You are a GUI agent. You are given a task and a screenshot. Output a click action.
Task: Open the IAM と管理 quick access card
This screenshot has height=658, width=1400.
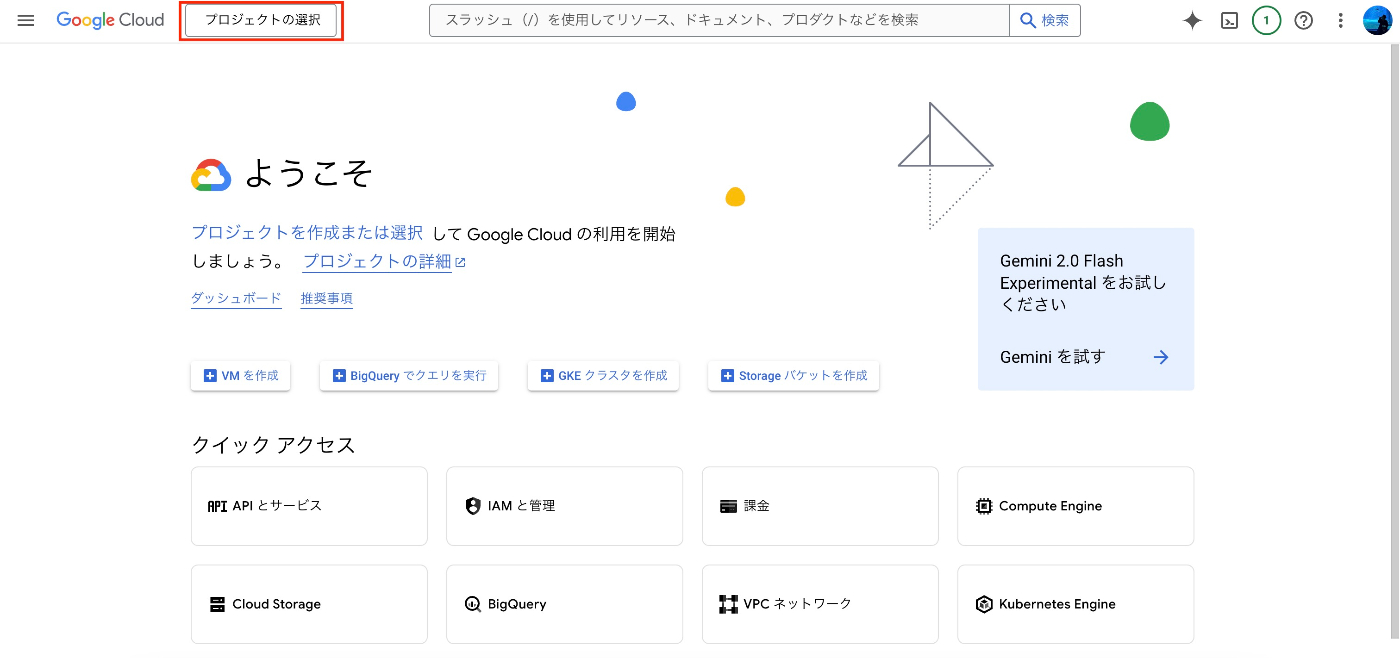click(564, 506)
